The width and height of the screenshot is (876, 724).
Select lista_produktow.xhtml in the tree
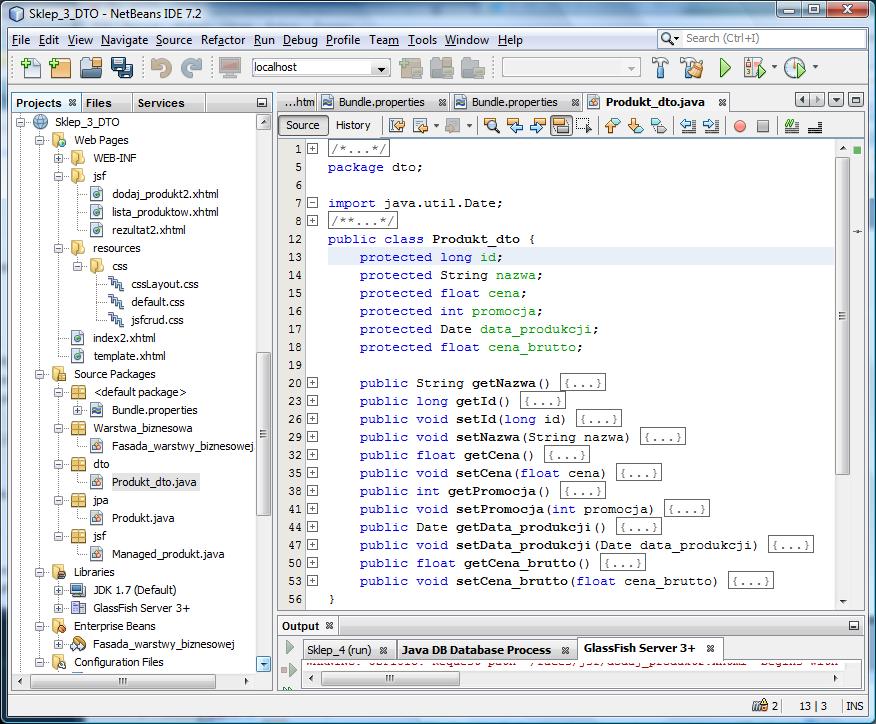point(165,212)
